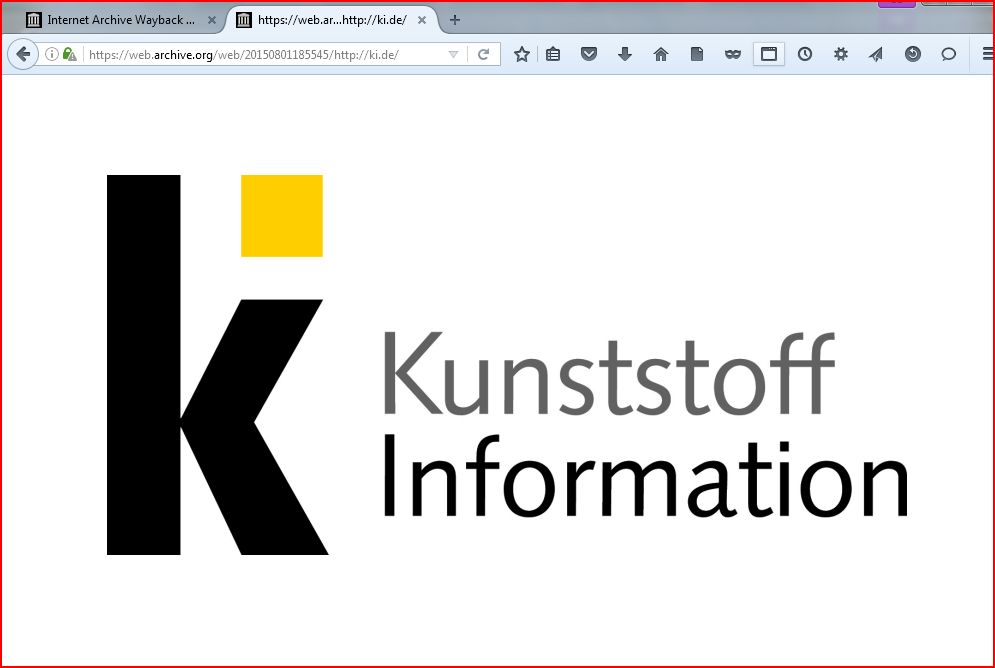995x668 pixels.
Task: Click the page document icon
Action: pyautogui.click(x=697, y=55)
